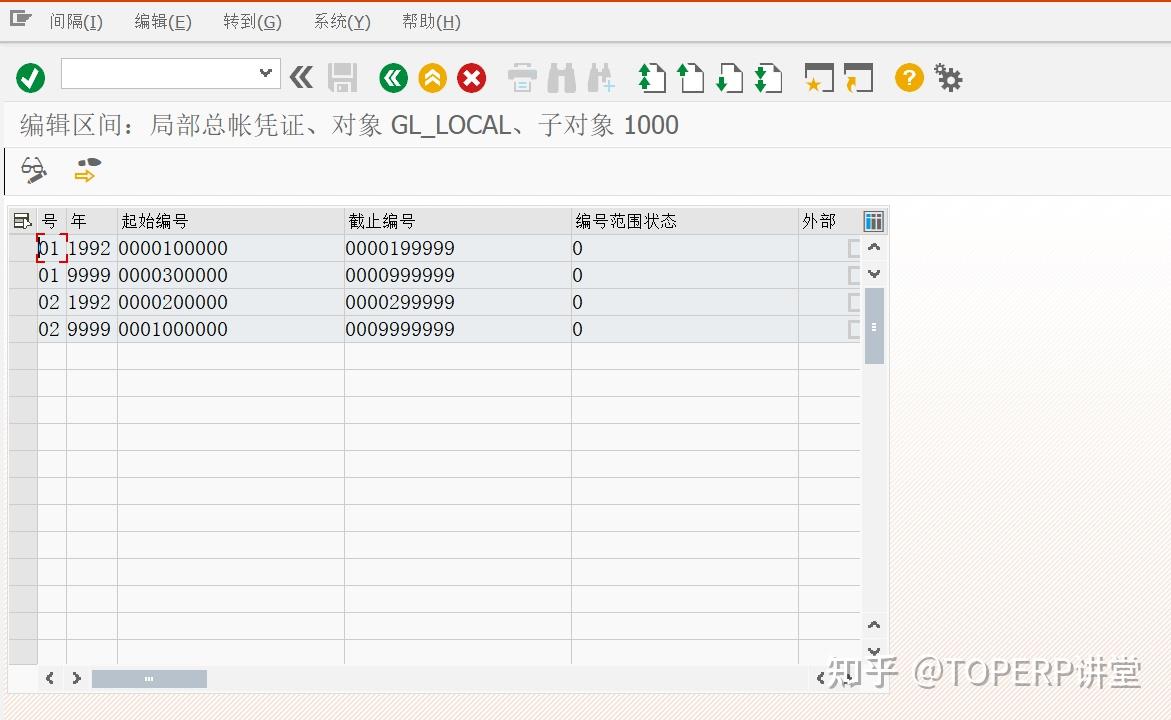Open the command field dropdown arrow
1171x720 pixels.
pyautogui.click(x=265, y=73)
